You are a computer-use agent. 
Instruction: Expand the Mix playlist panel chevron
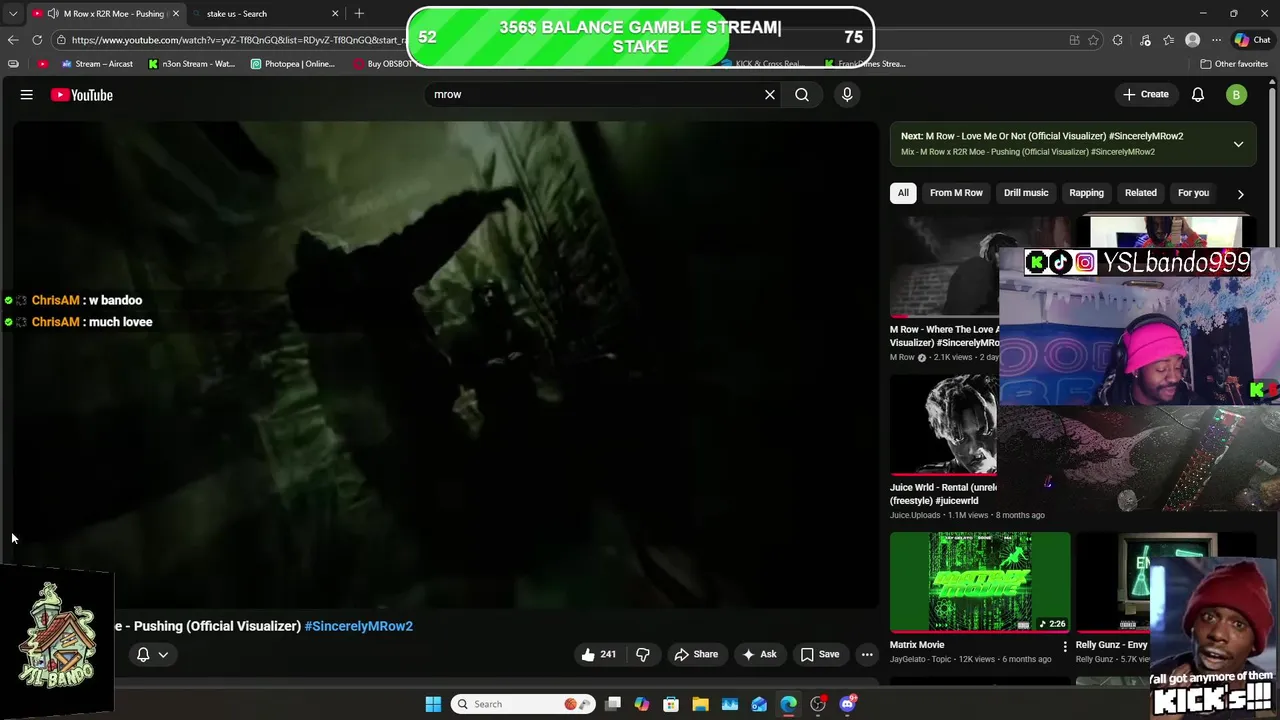coord(1238,144)
